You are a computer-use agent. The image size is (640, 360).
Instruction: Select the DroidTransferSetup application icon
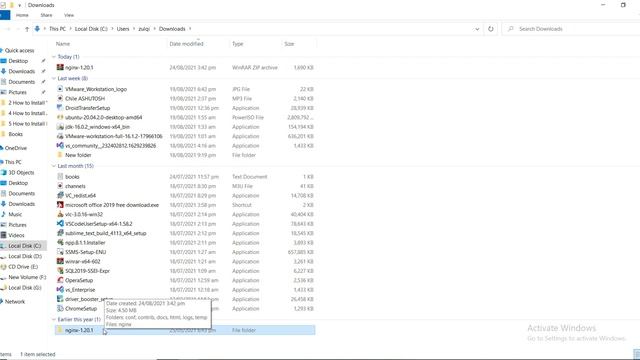60,108
